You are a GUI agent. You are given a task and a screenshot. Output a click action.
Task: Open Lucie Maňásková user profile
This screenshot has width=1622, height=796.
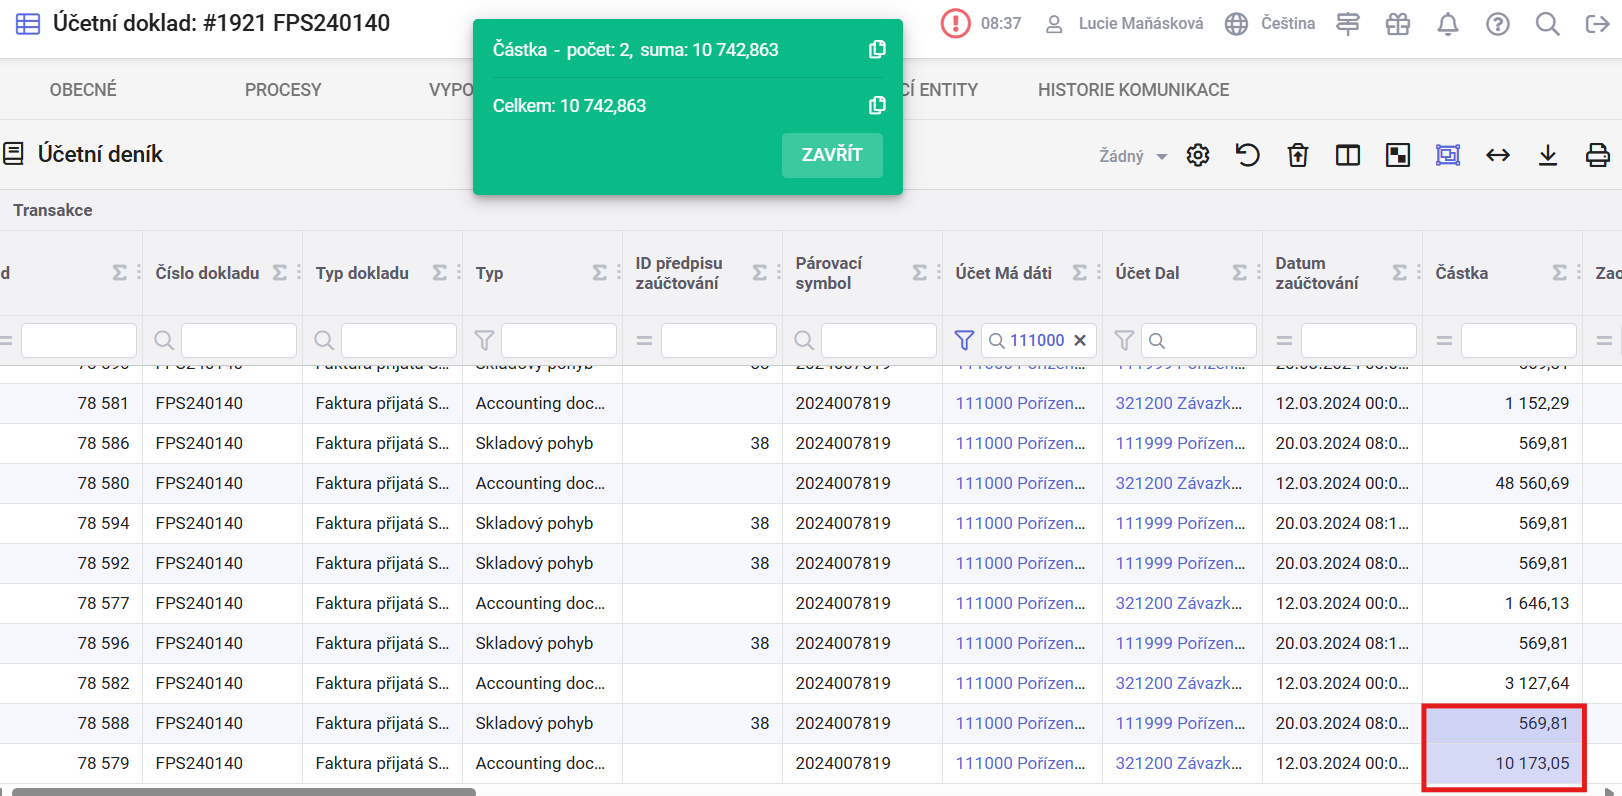[x=1124, y=23]
